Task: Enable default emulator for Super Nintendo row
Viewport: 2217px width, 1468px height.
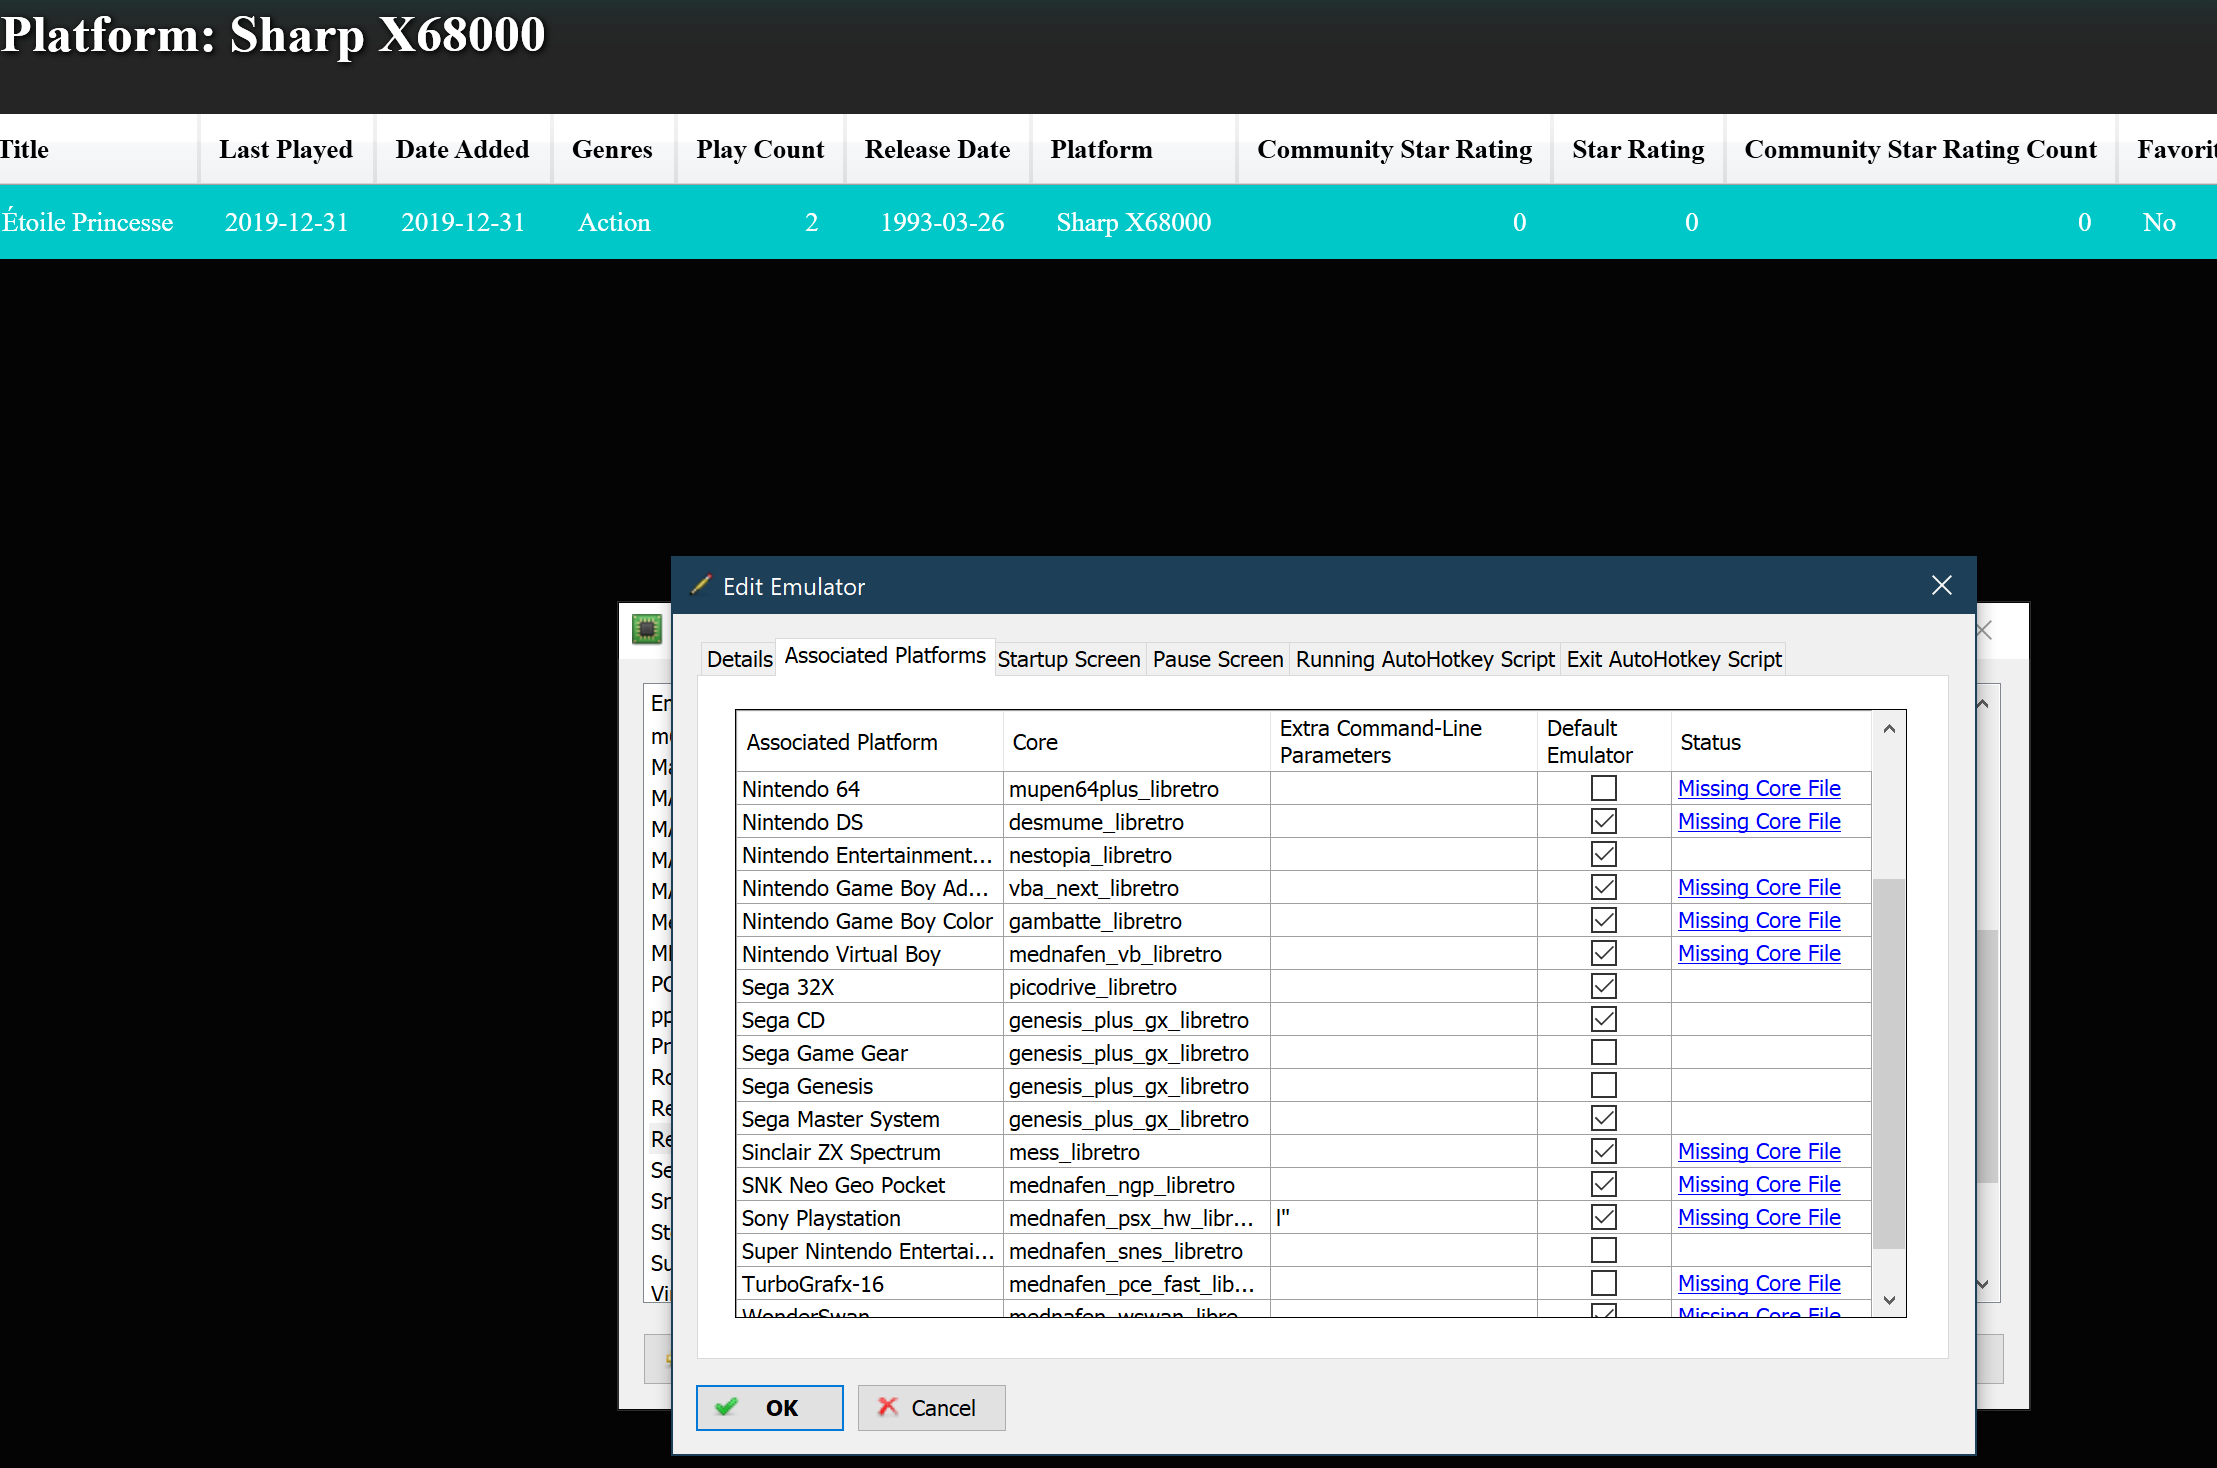Action: [x=1603, y=1250]
